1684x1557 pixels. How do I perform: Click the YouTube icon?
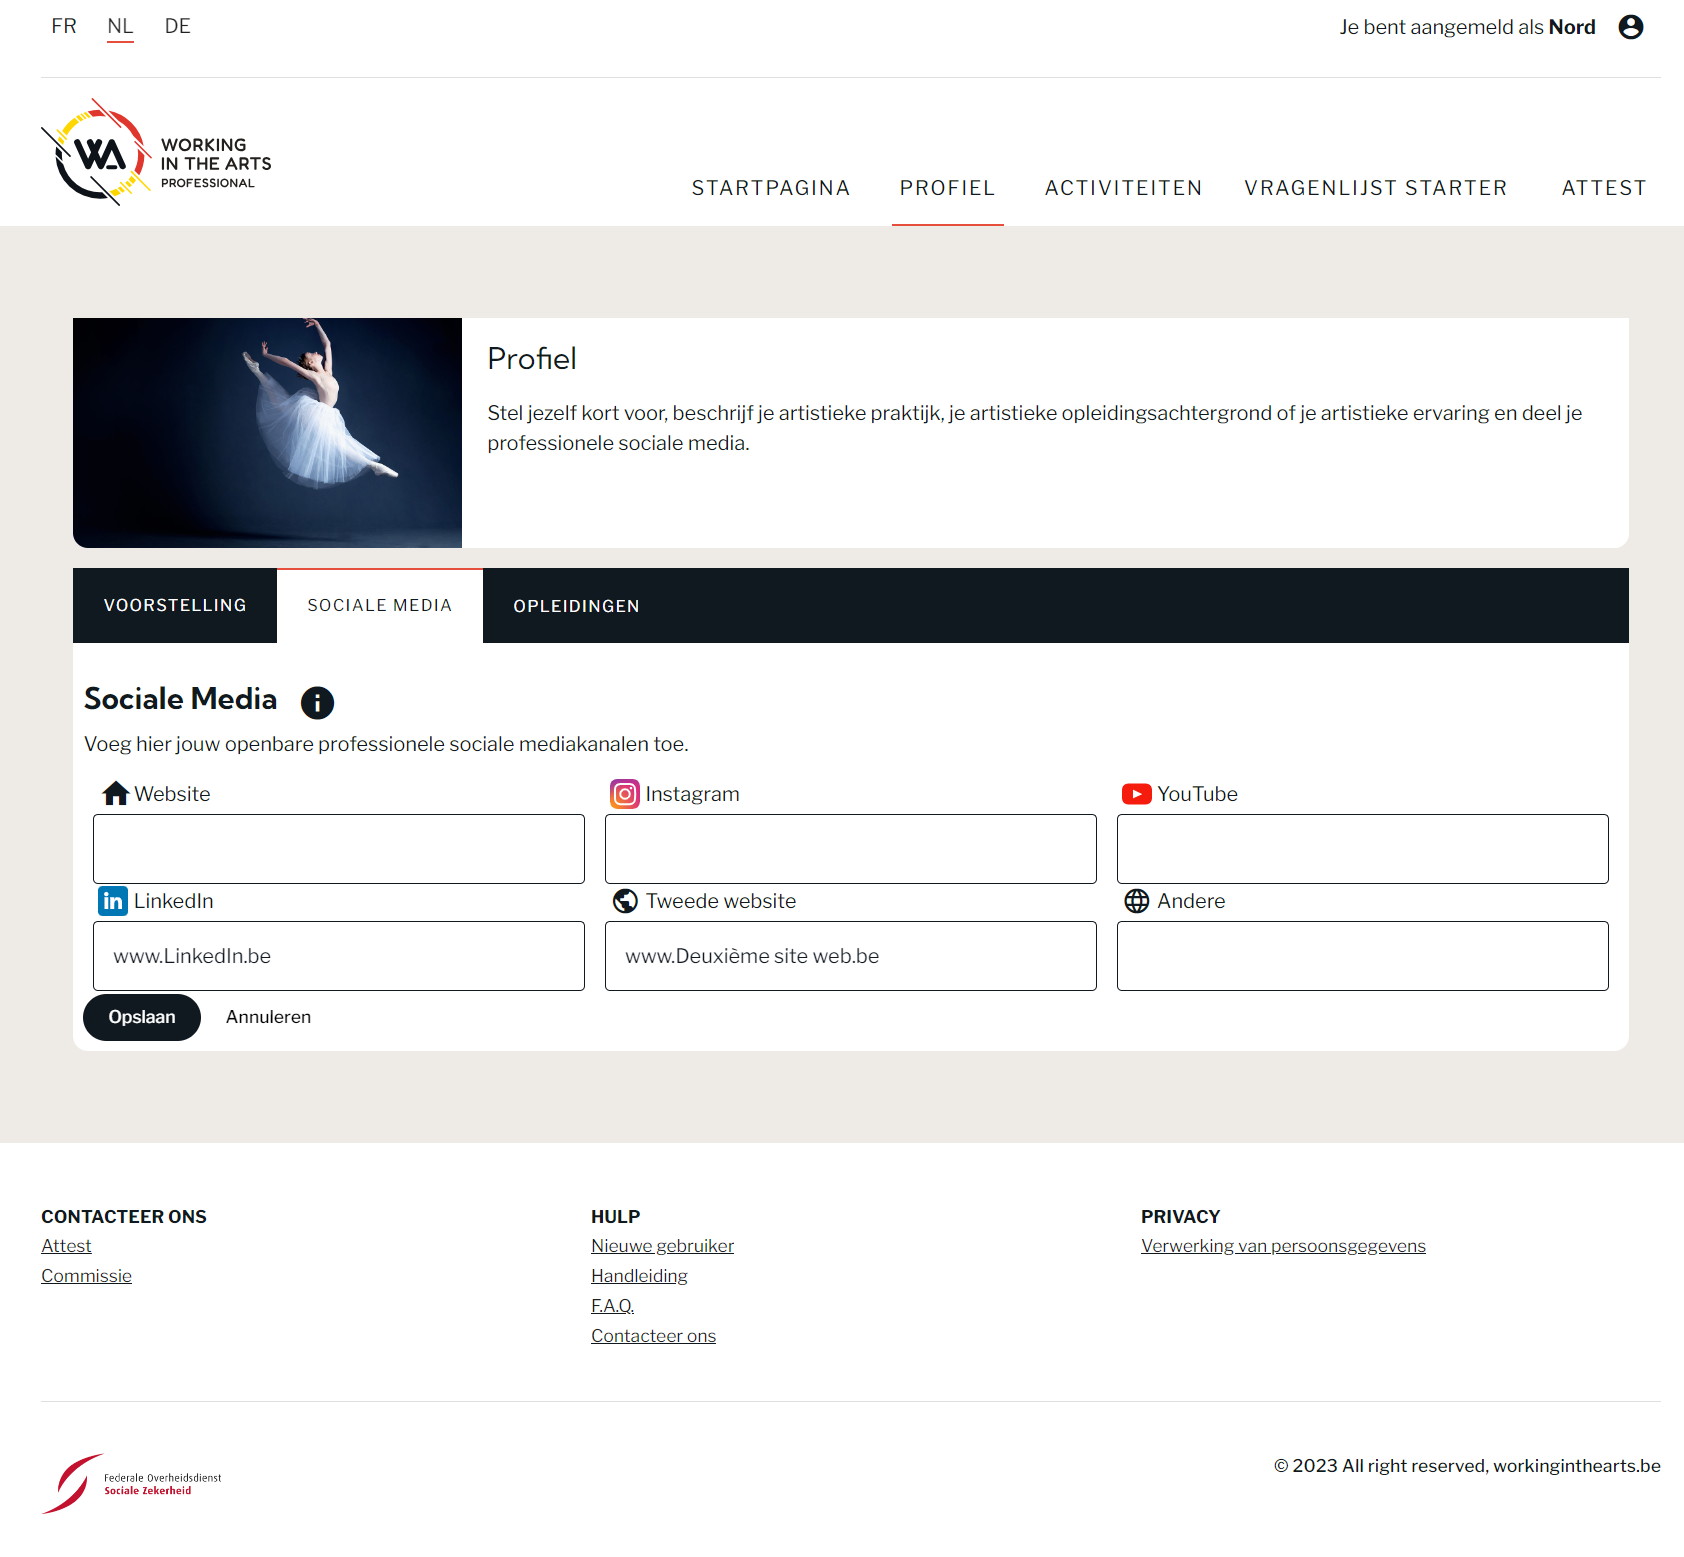(x=1136, y=794)
